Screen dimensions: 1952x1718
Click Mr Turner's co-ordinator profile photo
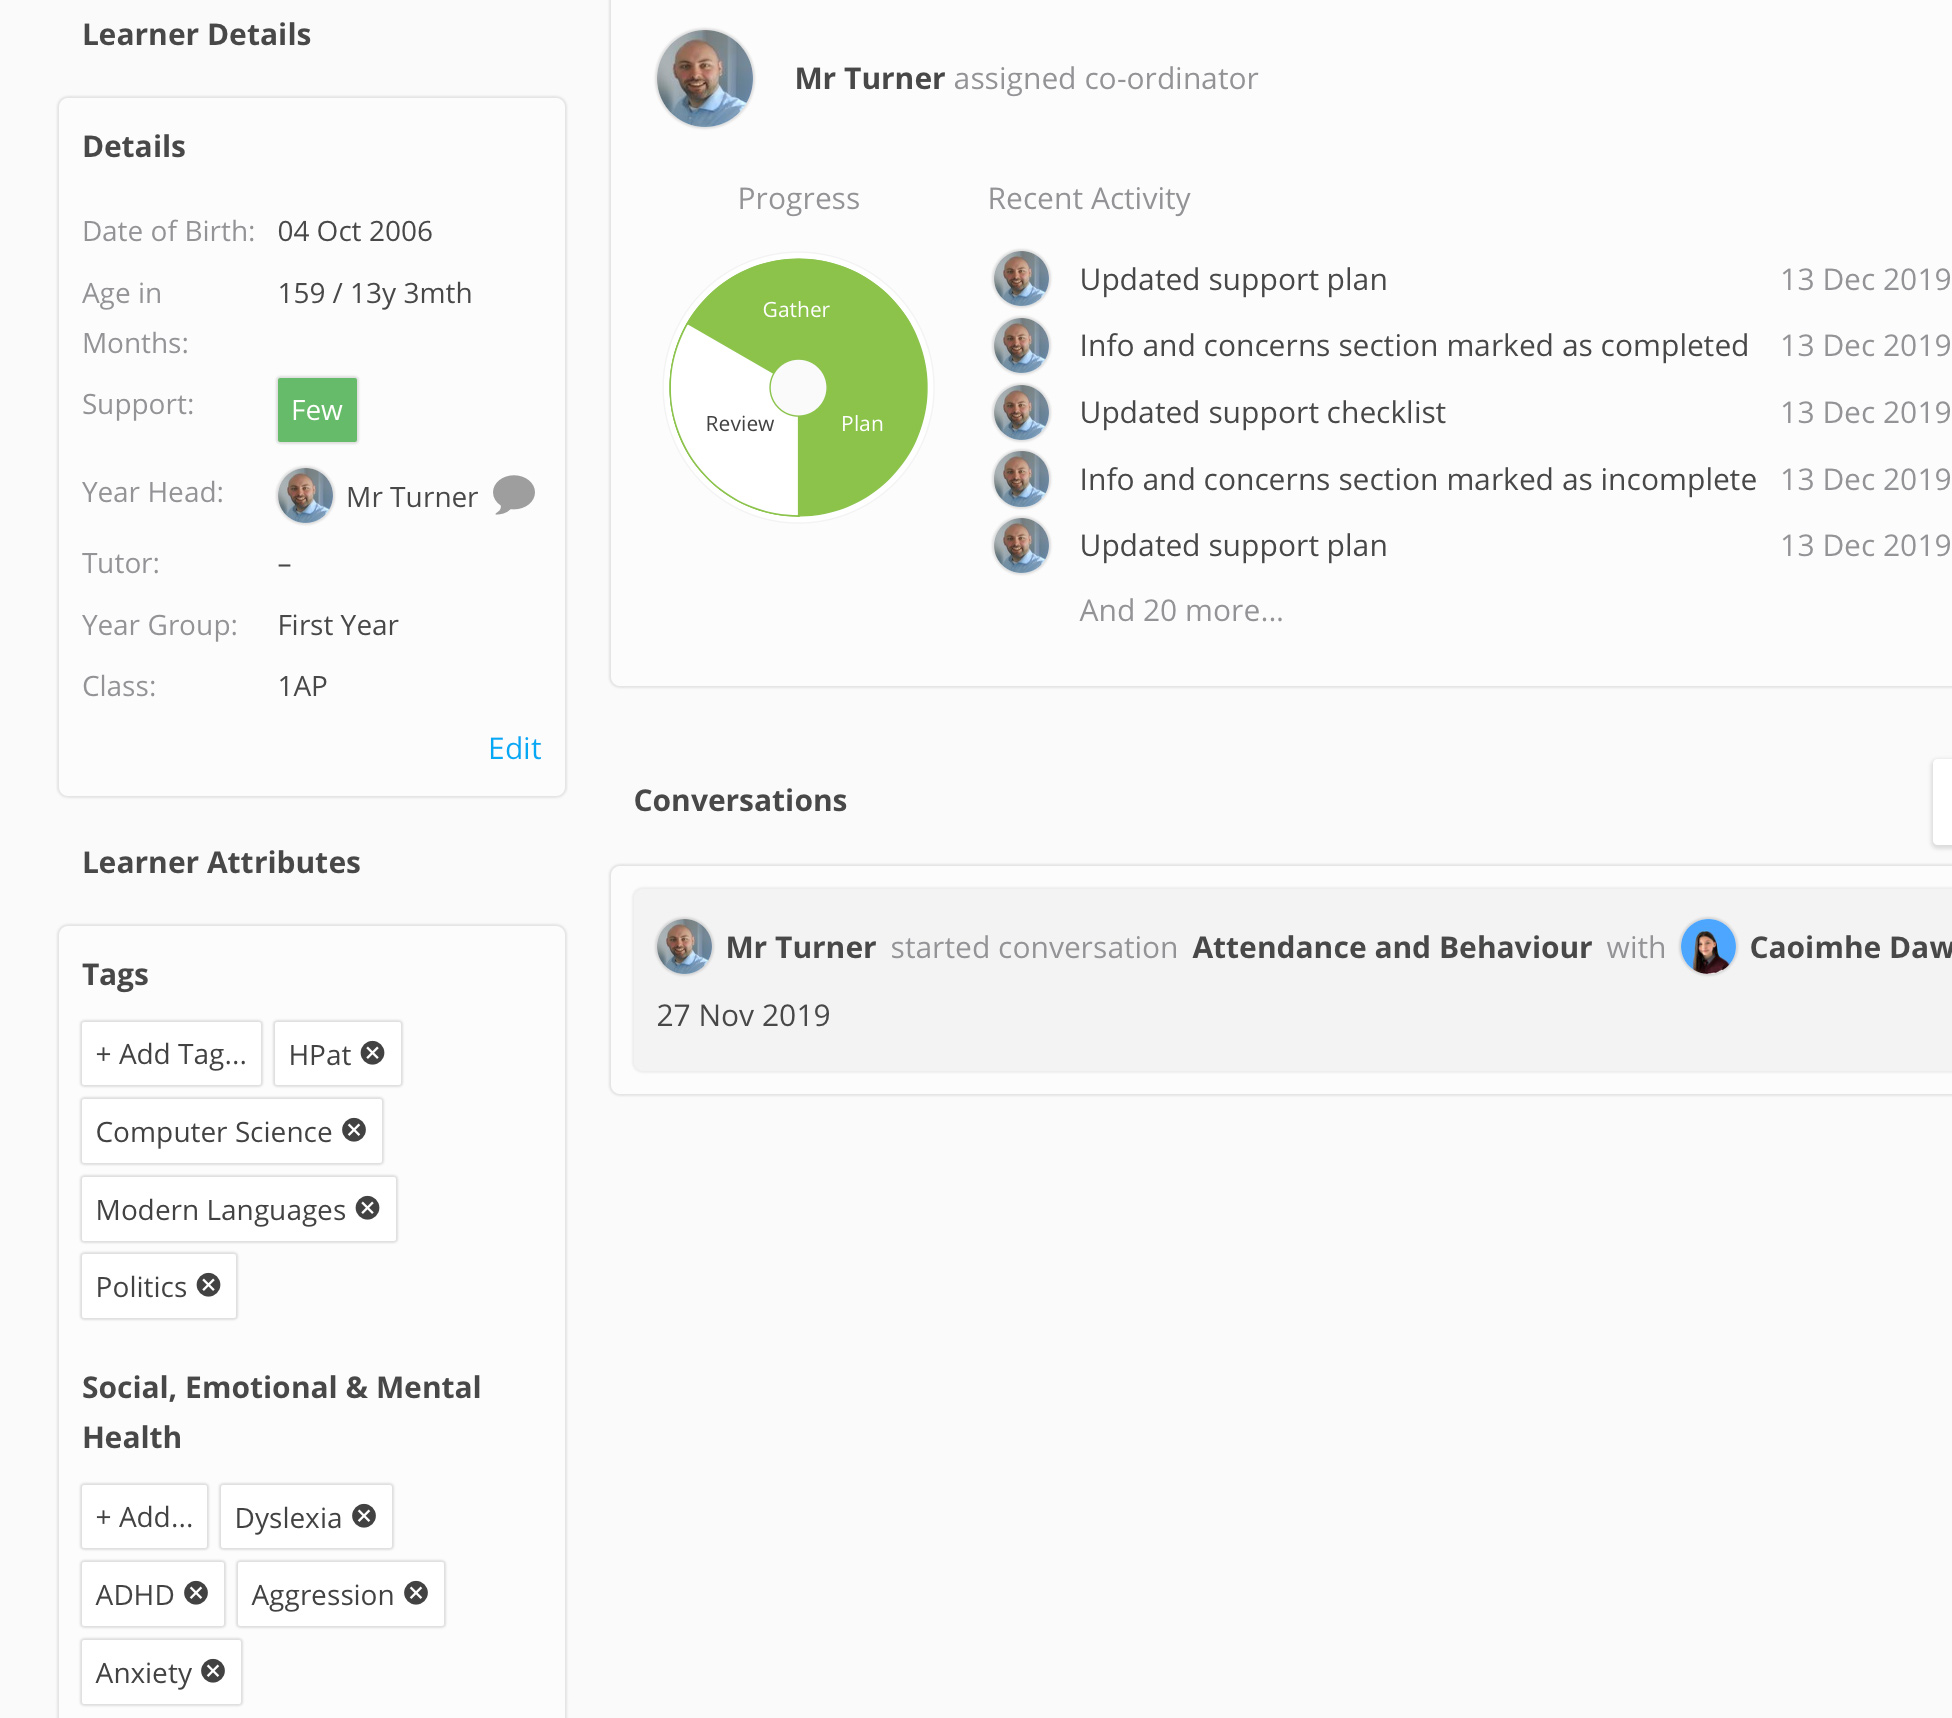coord(705,79)
